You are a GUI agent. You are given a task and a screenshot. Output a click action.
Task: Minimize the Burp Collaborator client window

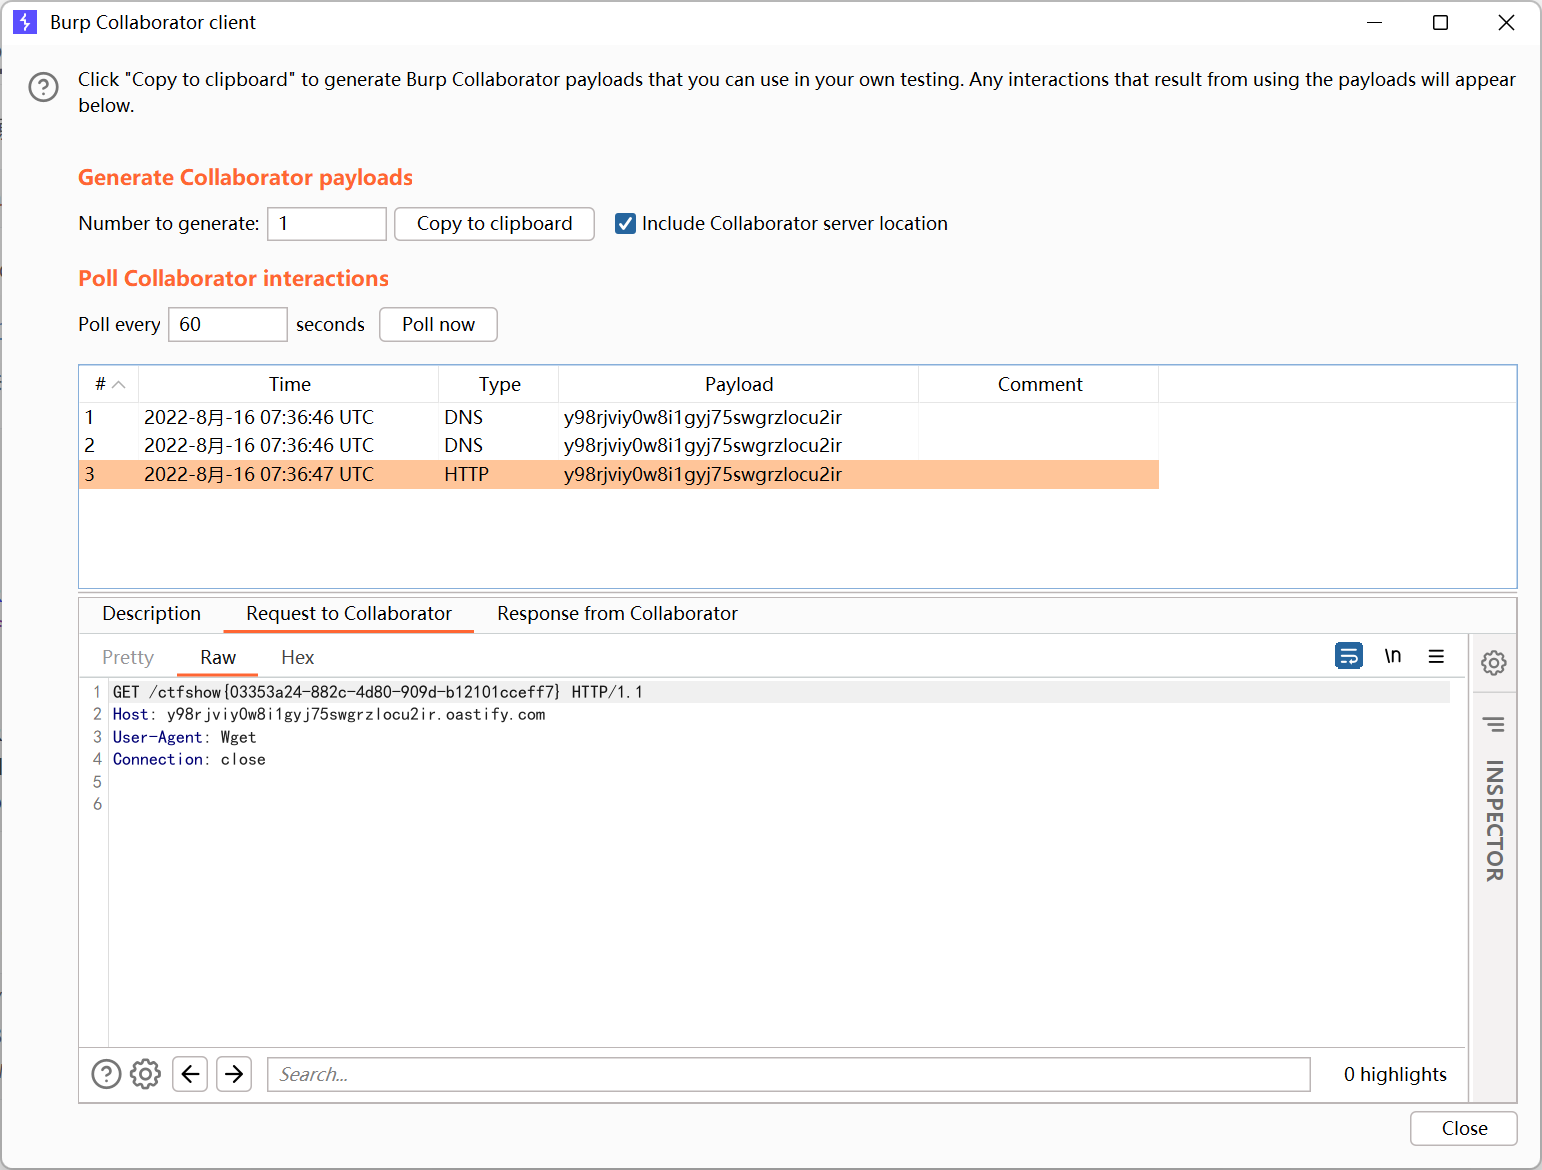[x=1375, y=22]
